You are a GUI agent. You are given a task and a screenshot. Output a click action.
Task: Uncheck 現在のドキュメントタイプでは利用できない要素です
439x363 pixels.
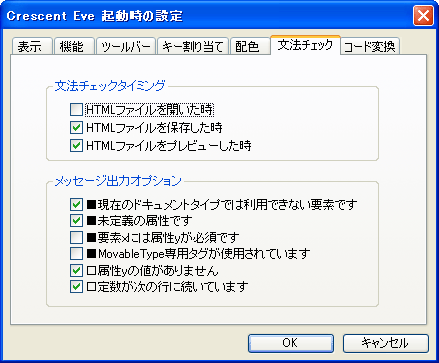coord(76,204)
